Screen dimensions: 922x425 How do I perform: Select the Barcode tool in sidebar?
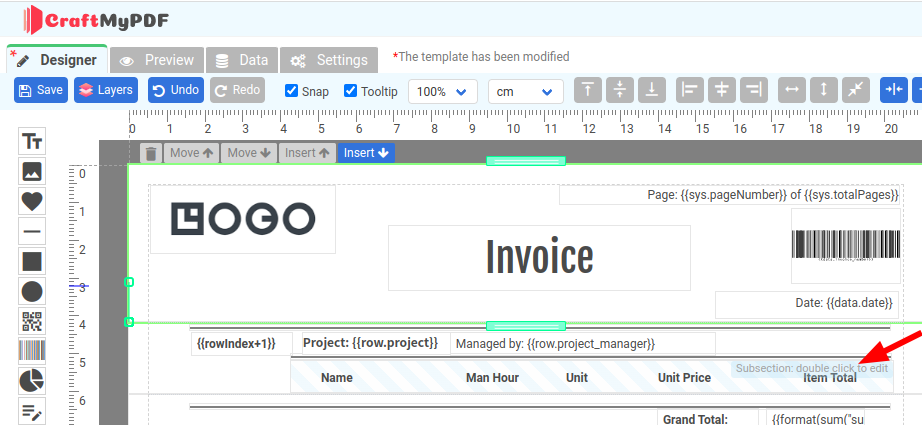click(x=32, y=351)
